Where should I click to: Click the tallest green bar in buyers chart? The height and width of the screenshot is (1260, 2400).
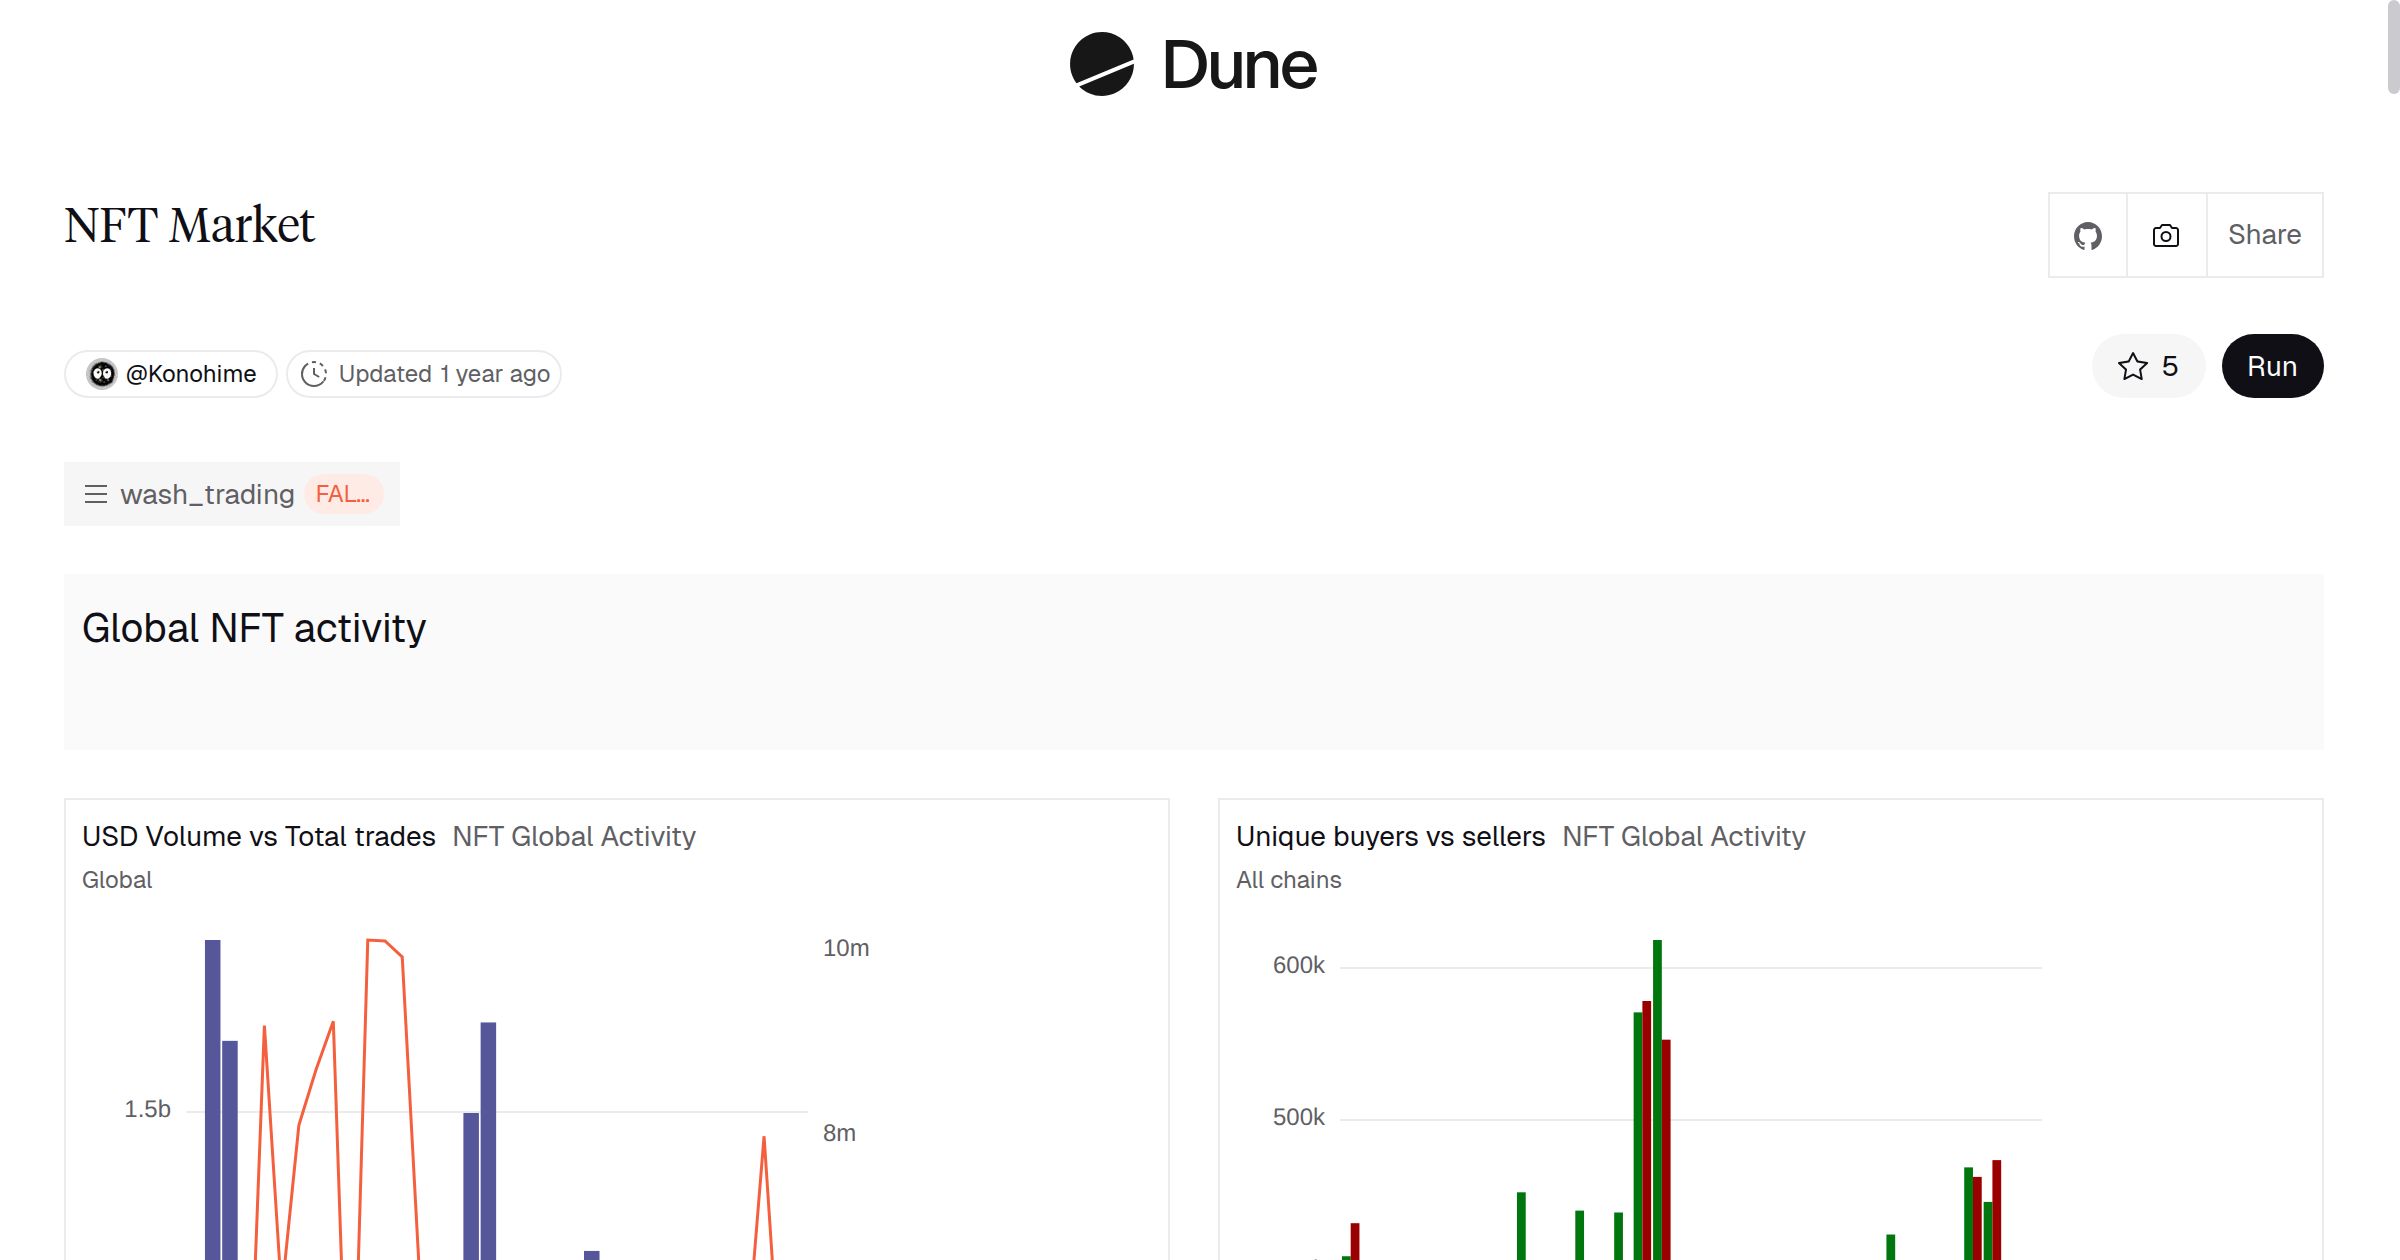(x=1657, y=1090)
